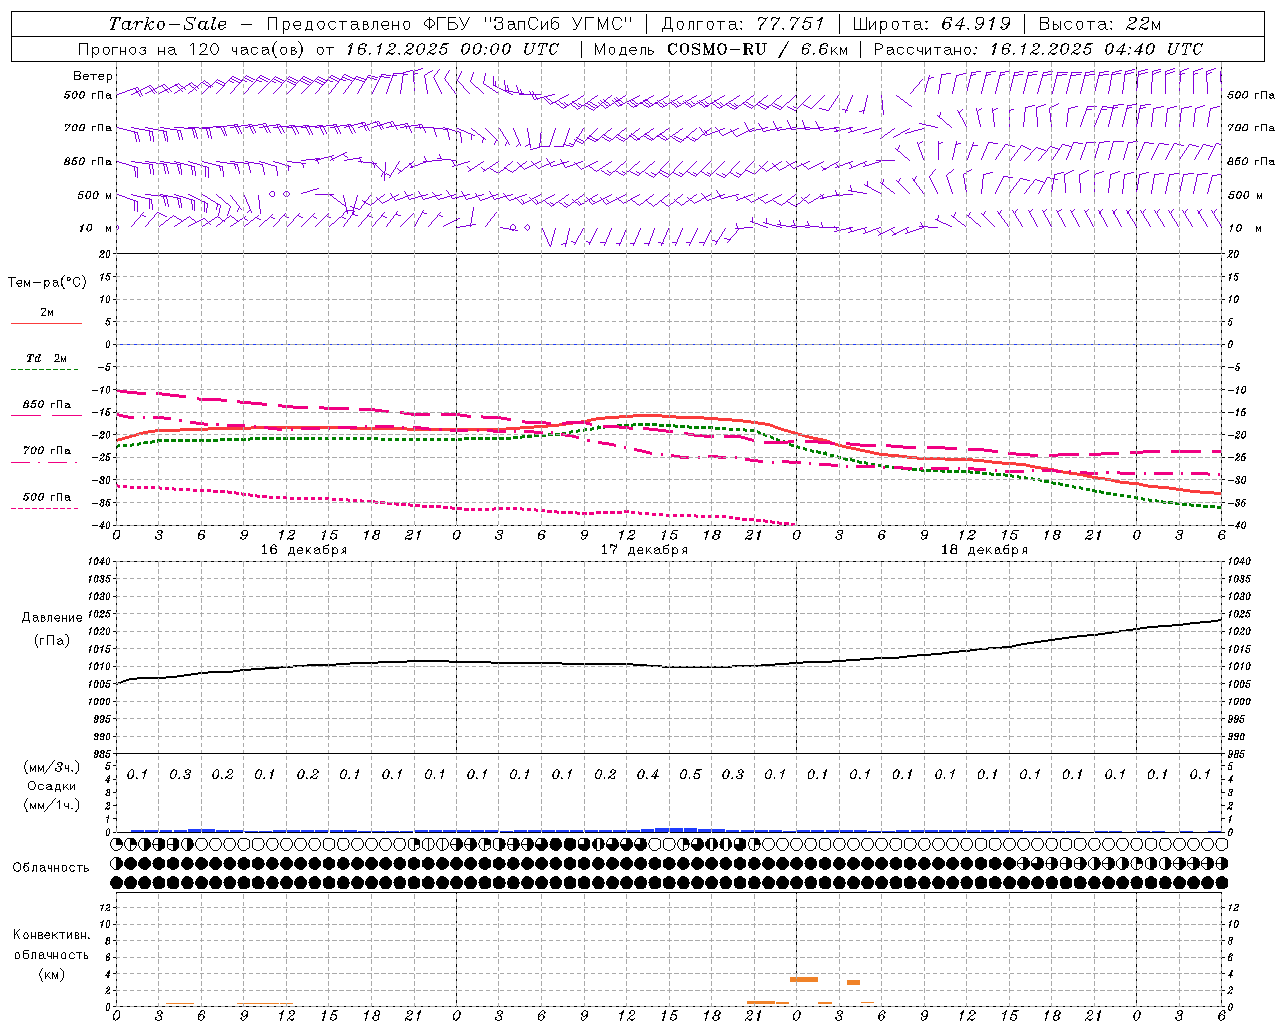Click the Рассчитано: 16.12.2025 04:40 UTC timestamp

point(1038,49)
